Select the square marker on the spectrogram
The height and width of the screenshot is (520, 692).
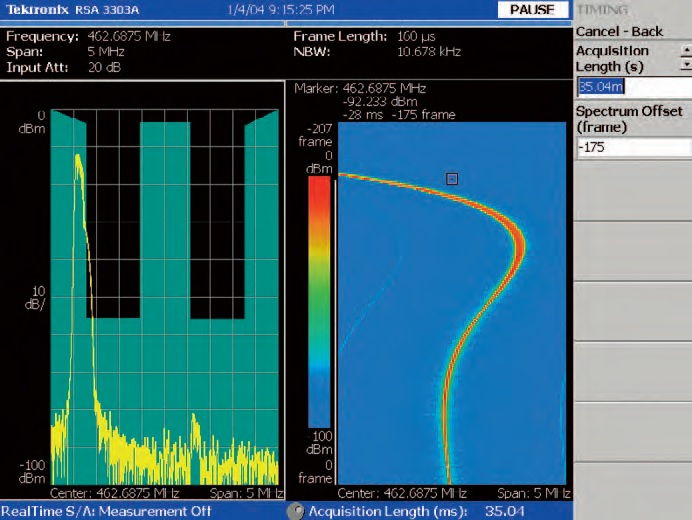point(452,179)
